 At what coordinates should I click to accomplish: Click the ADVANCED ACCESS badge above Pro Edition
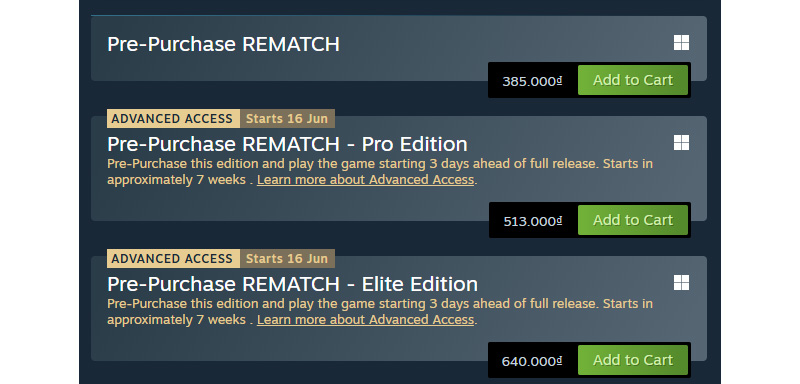(x=173, y=118)
